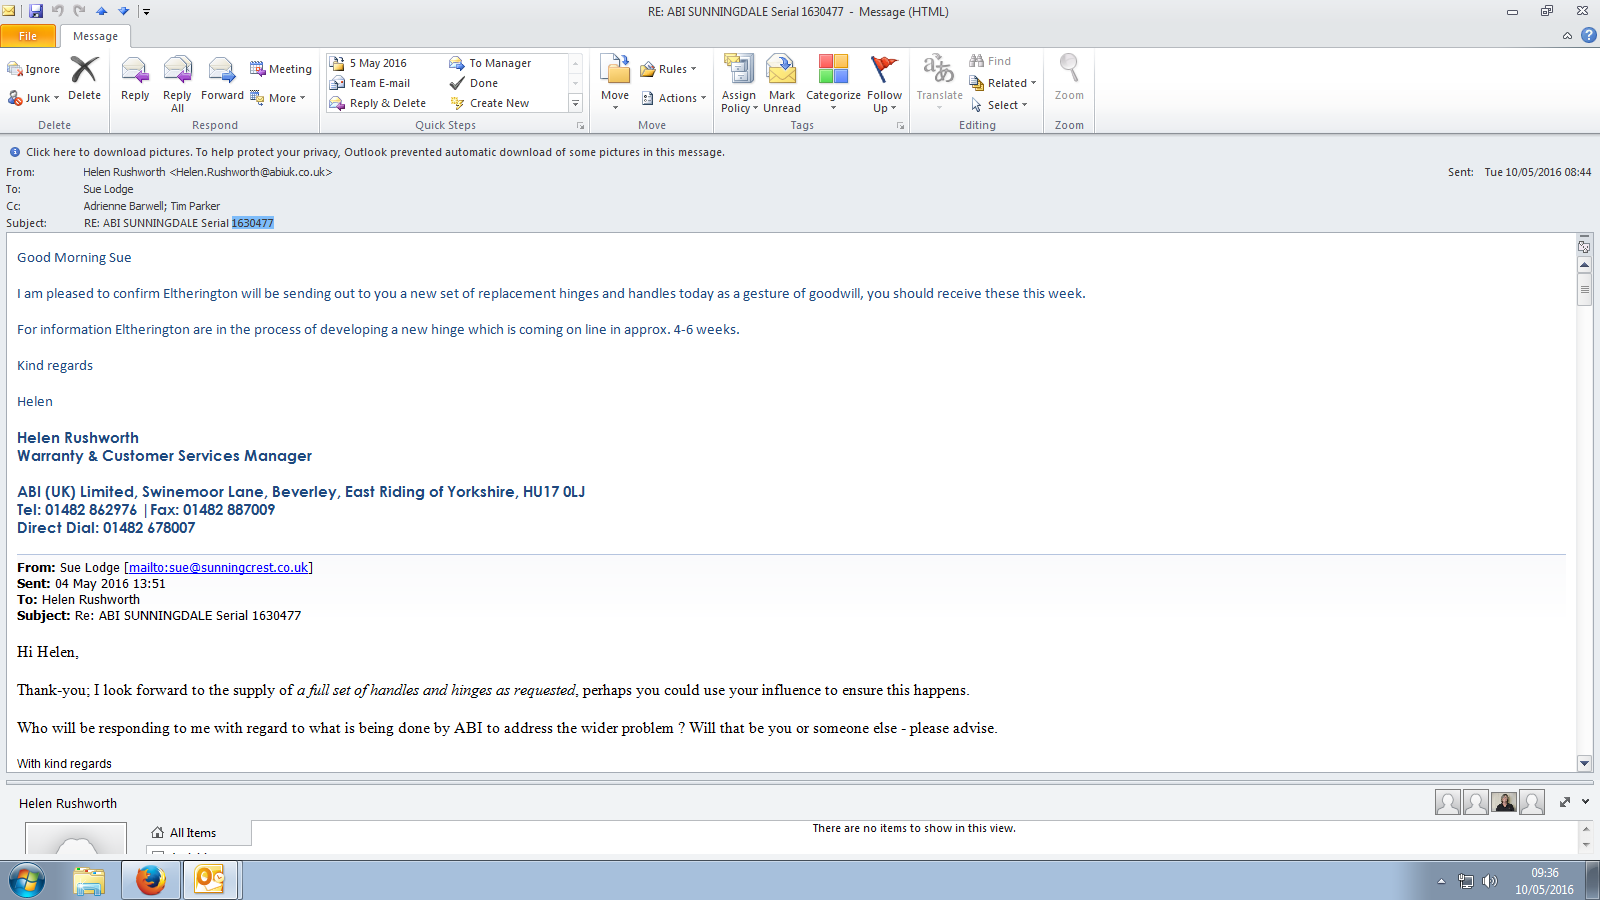The height and width of the screenshot is (900, 1600).
Task: Open the Follow Up flag menu
Action: click(x=885, y=84)
